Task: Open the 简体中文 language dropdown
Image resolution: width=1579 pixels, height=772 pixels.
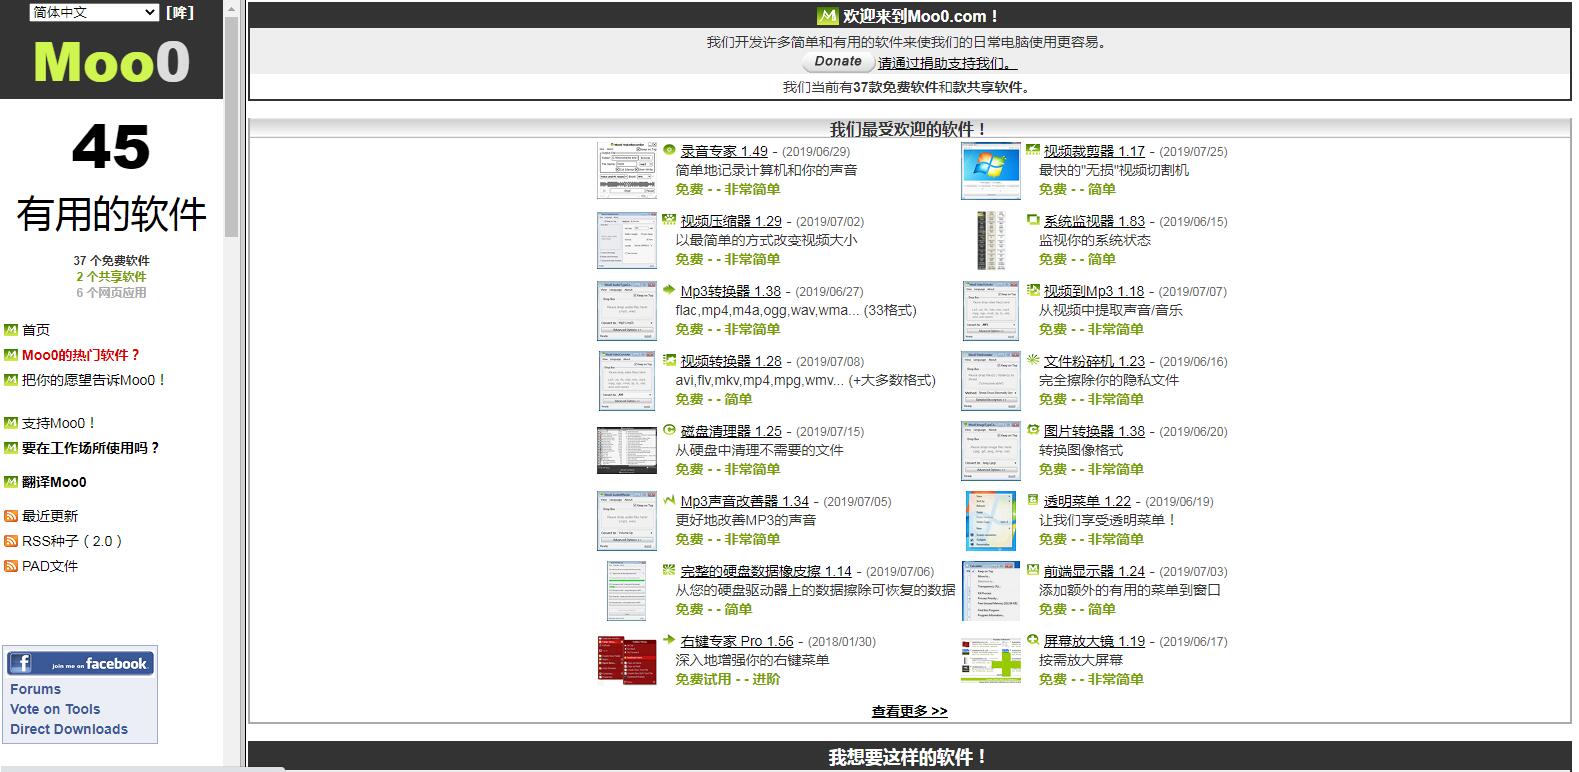Action: 94,12
